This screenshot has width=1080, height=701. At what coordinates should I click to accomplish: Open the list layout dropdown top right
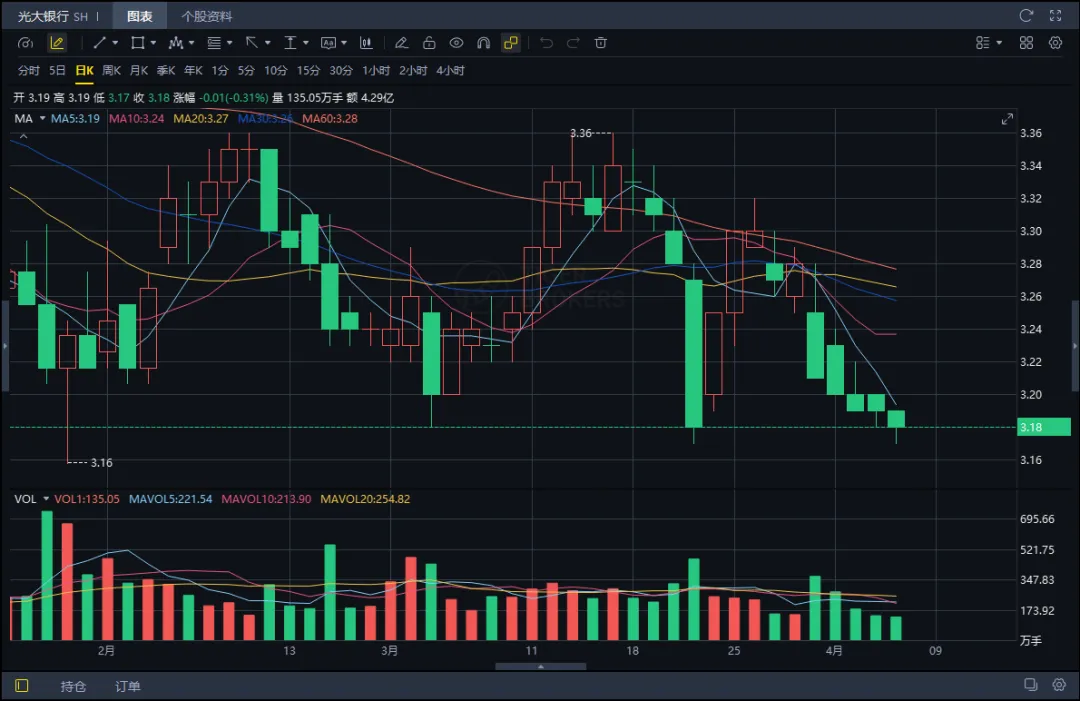click(989, 43)
